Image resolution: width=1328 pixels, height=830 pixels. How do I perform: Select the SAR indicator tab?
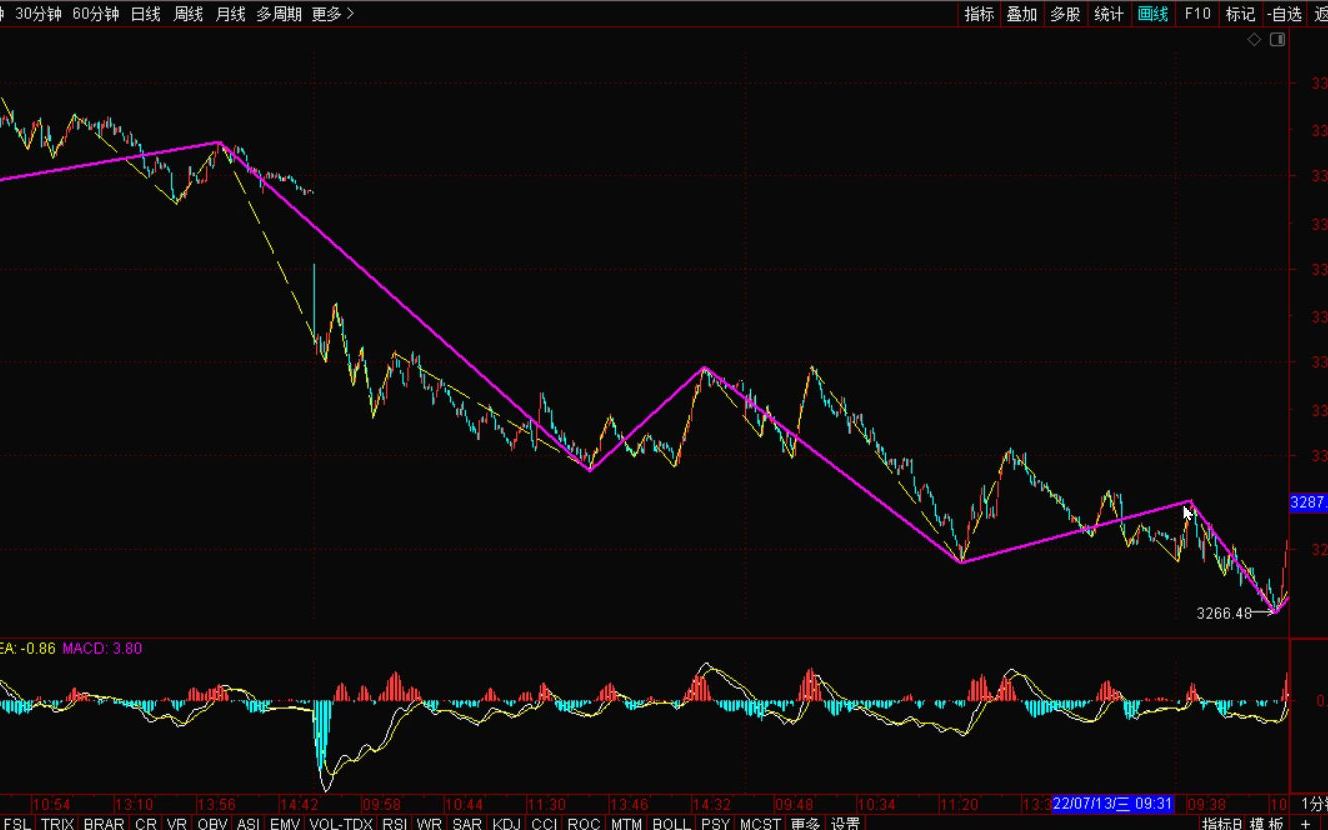point(467,823)
